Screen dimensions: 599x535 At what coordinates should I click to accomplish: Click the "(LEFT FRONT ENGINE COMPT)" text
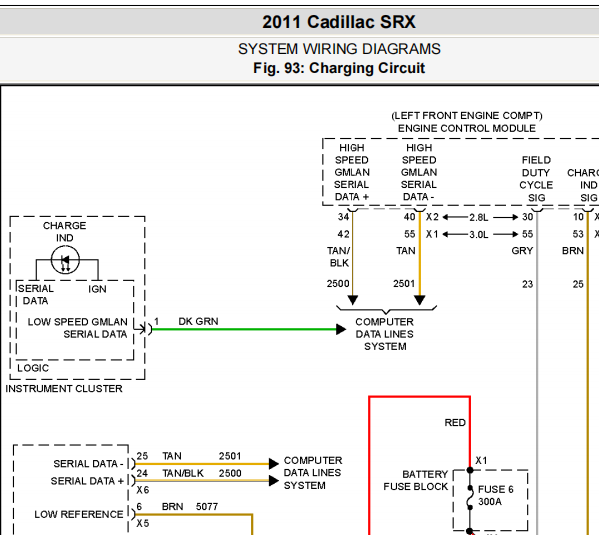467,116
